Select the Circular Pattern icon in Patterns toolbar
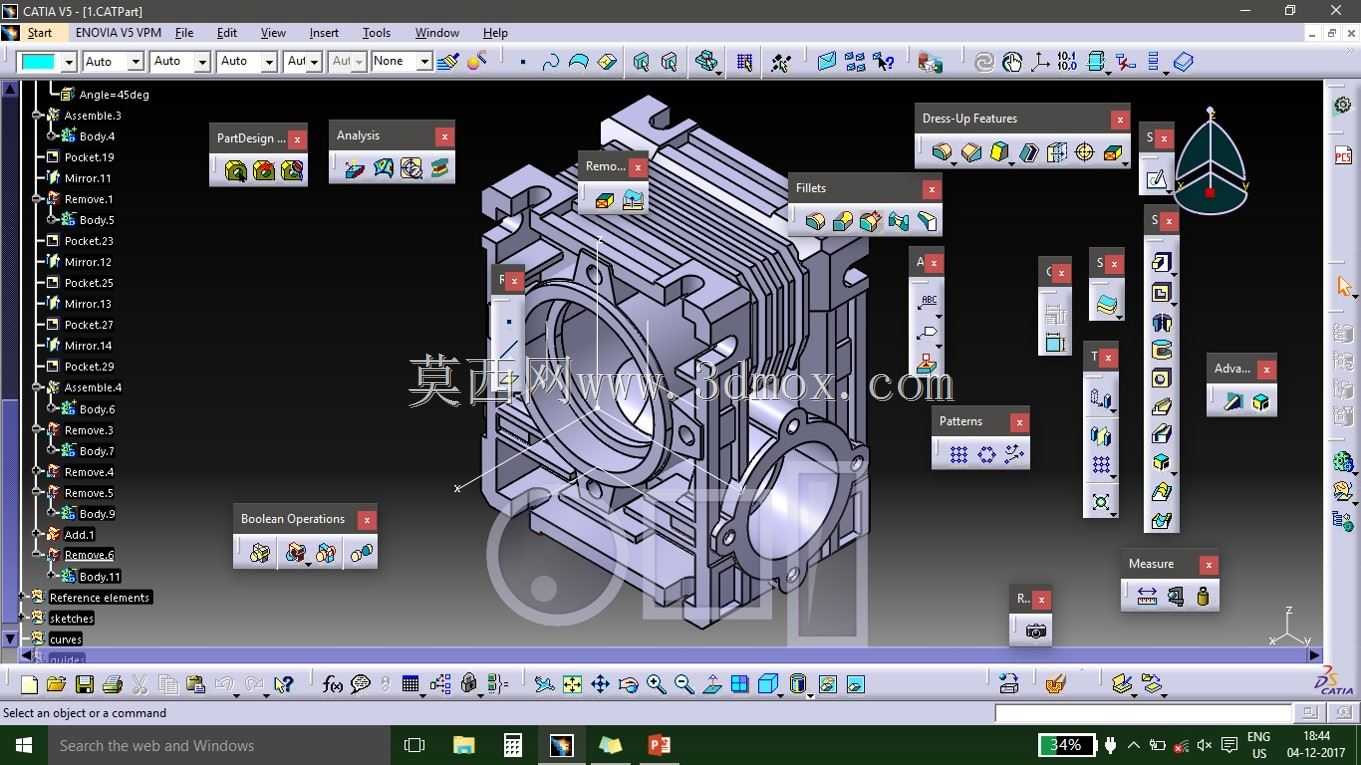This screenshot has height=765, width=1361. (x=986, y=455)
